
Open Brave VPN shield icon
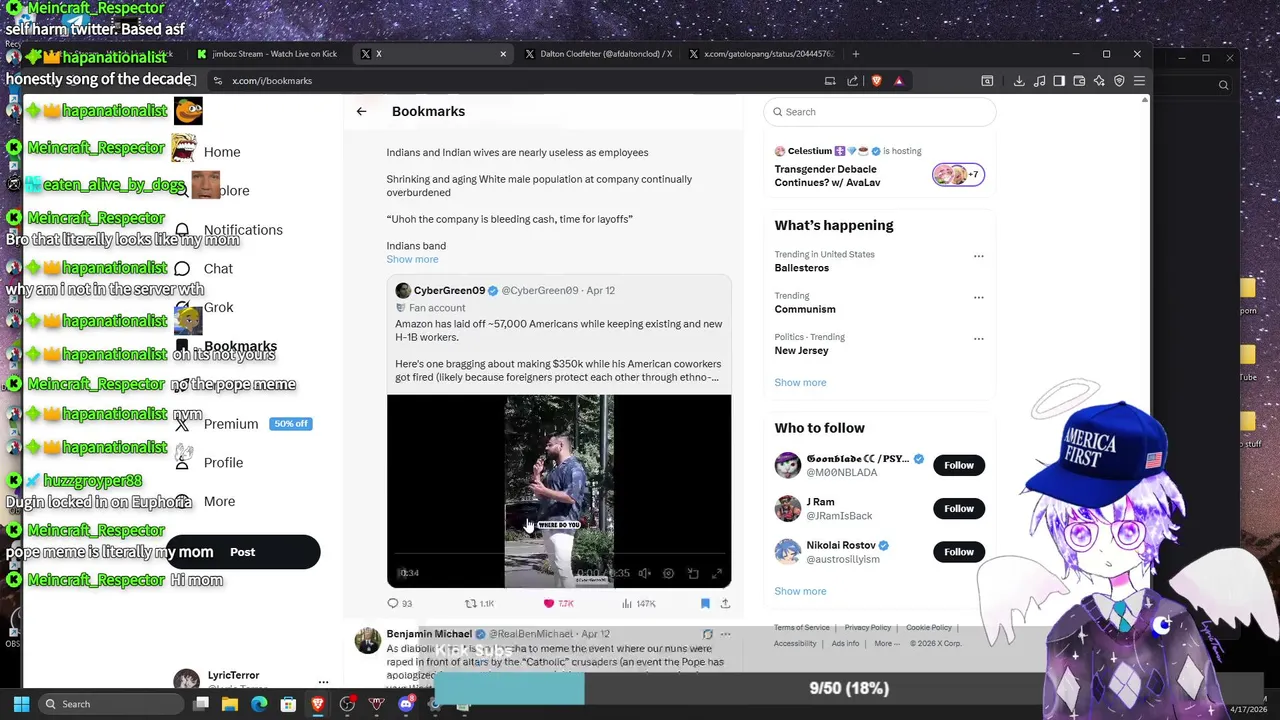point(1119,81)
